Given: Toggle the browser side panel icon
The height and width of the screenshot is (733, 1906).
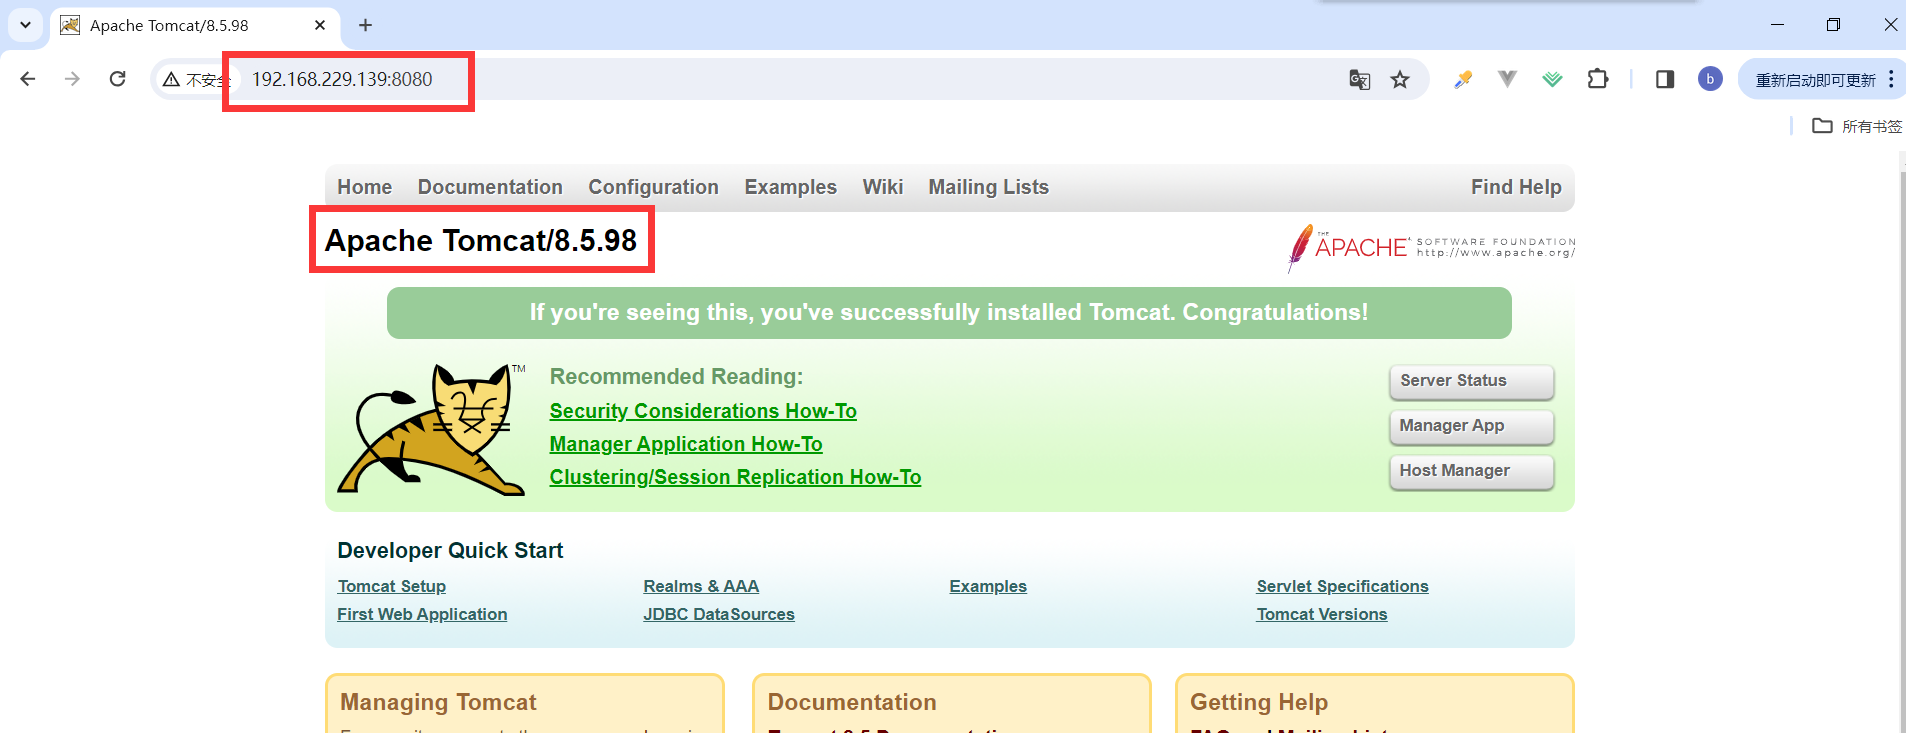Looking at the screenshot, I should point(1665,79).
